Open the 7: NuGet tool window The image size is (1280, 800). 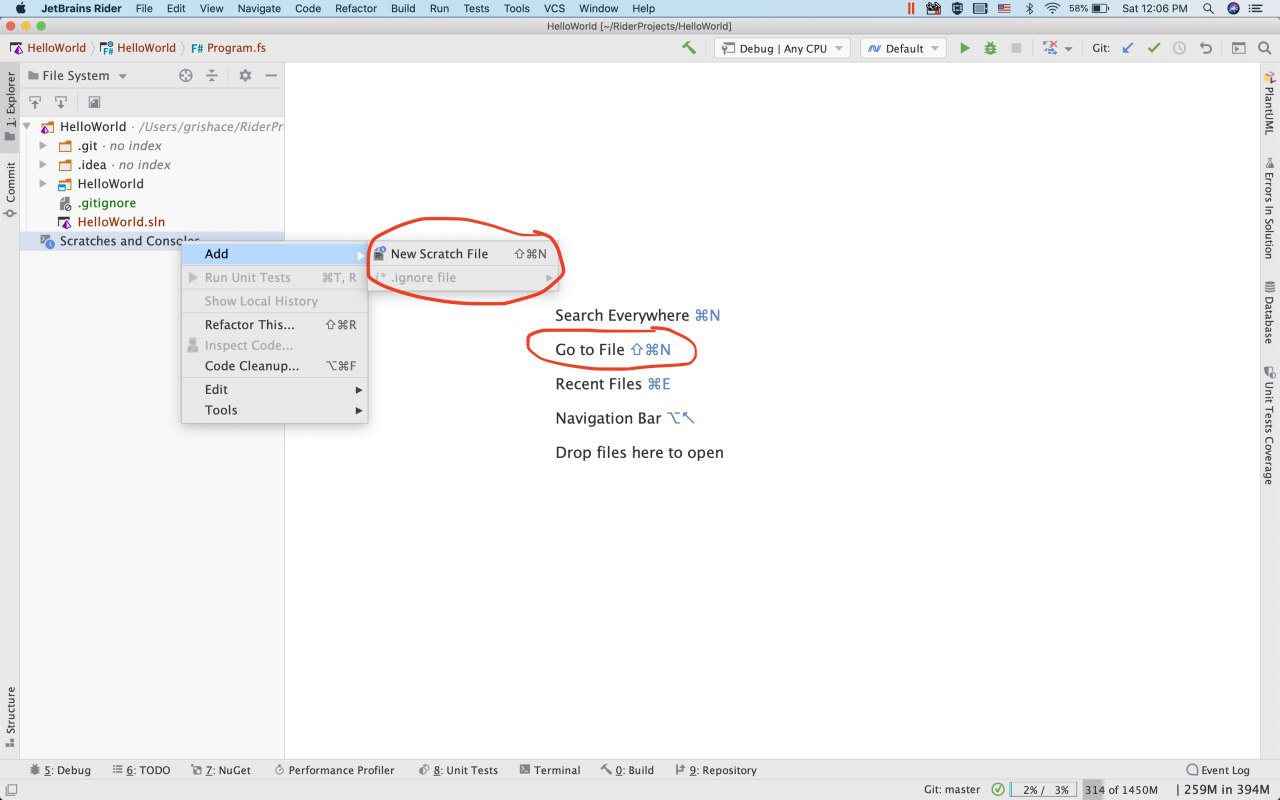click(220, 770)
